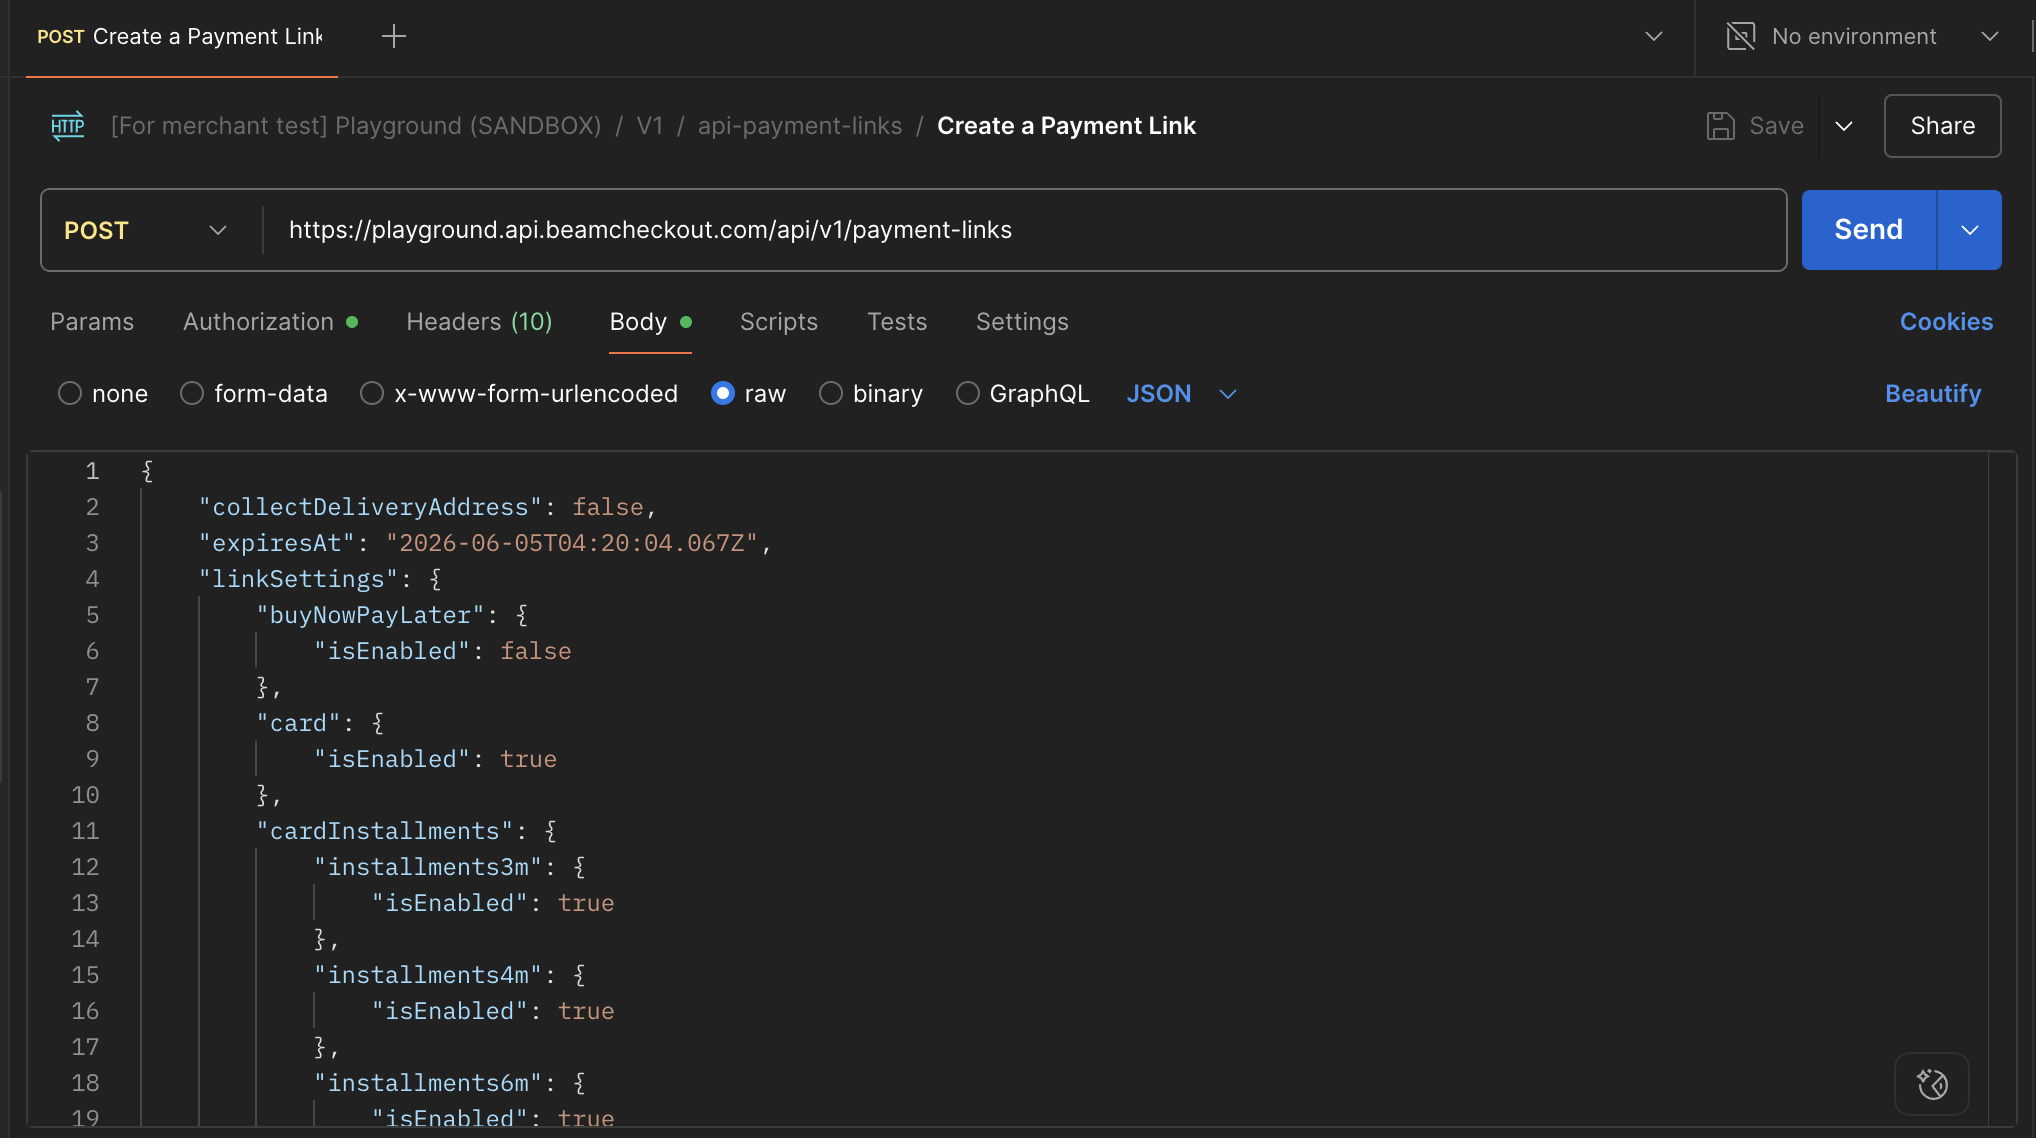Click the collectDeliveryAddress line in editor

(x=427, y=507)
